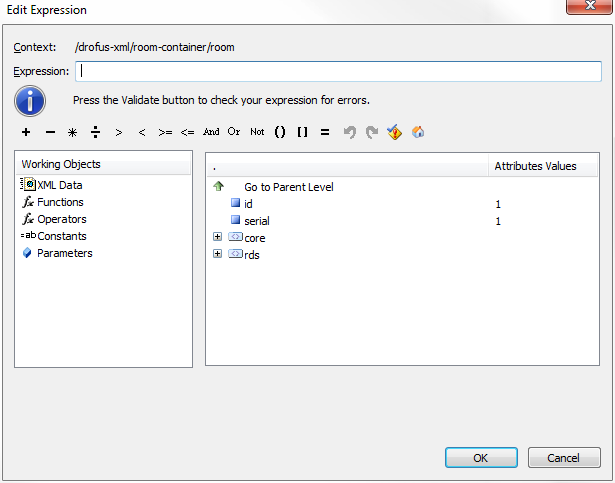This screenshot has width=615, height=483.
Task: Insert the plus operator
Action: pyautogui.click(x=26, y=132)
